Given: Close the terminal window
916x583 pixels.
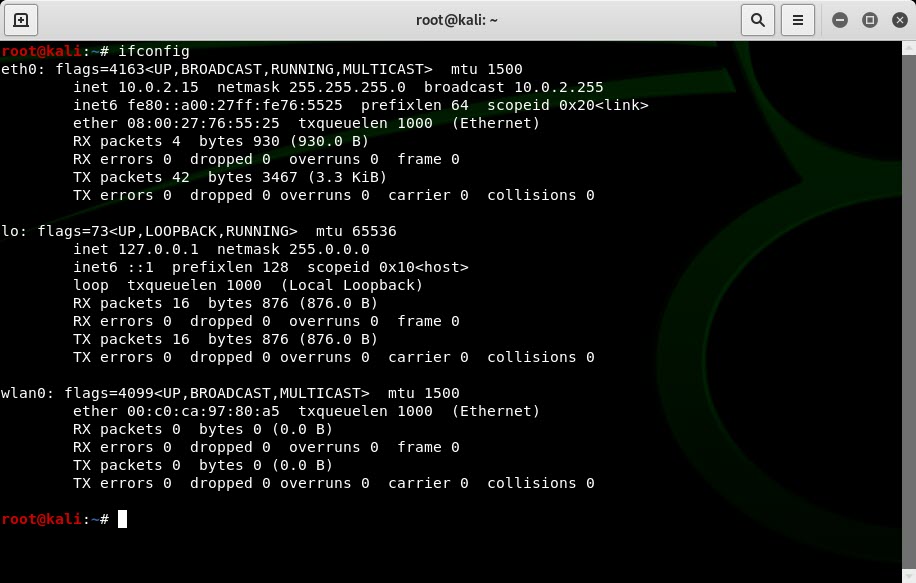Looking at the screenshot, I should pos(897,19).
